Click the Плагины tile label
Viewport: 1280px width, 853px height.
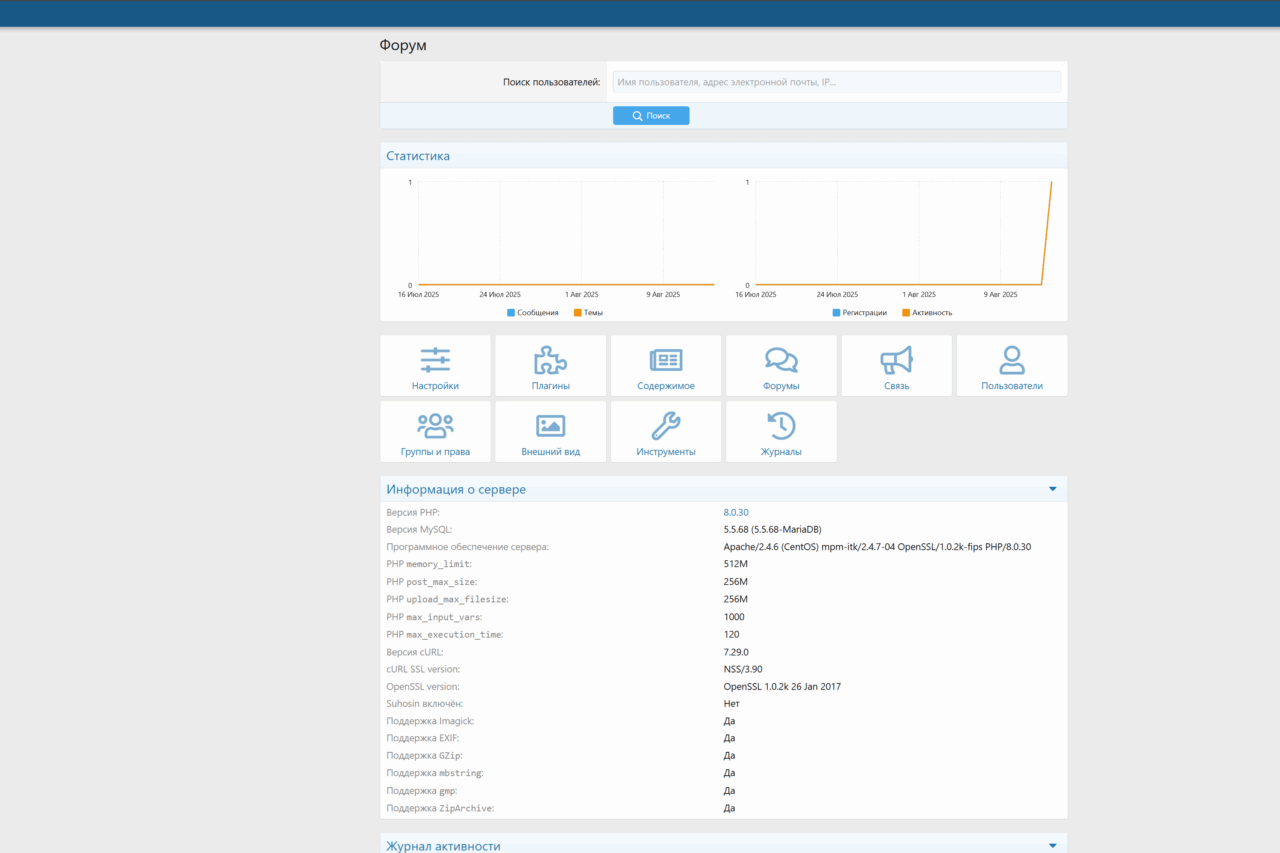click(551, 386)
